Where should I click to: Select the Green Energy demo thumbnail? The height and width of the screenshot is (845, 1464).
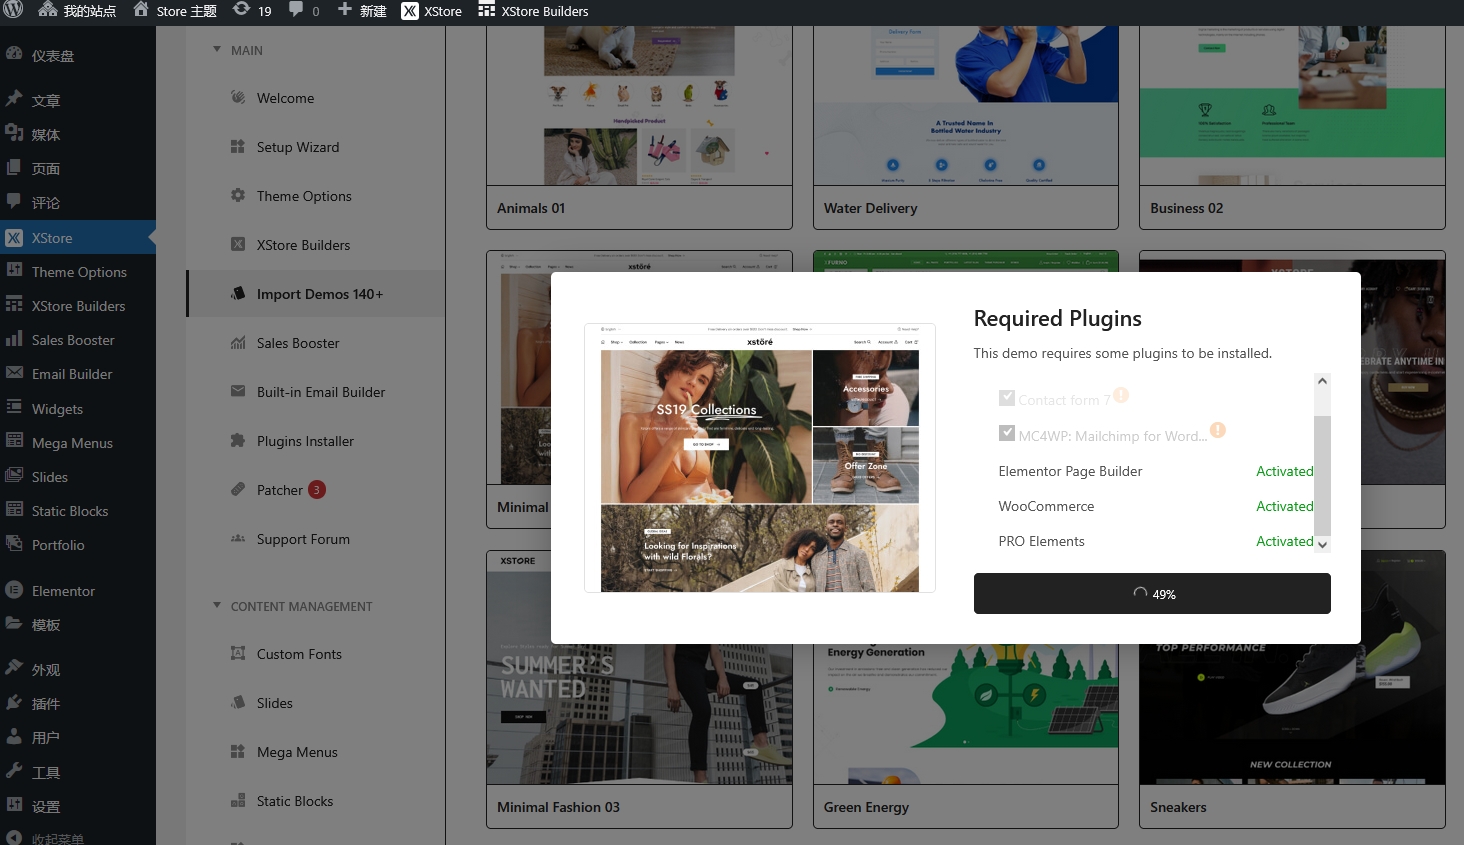tap(966, 714)
